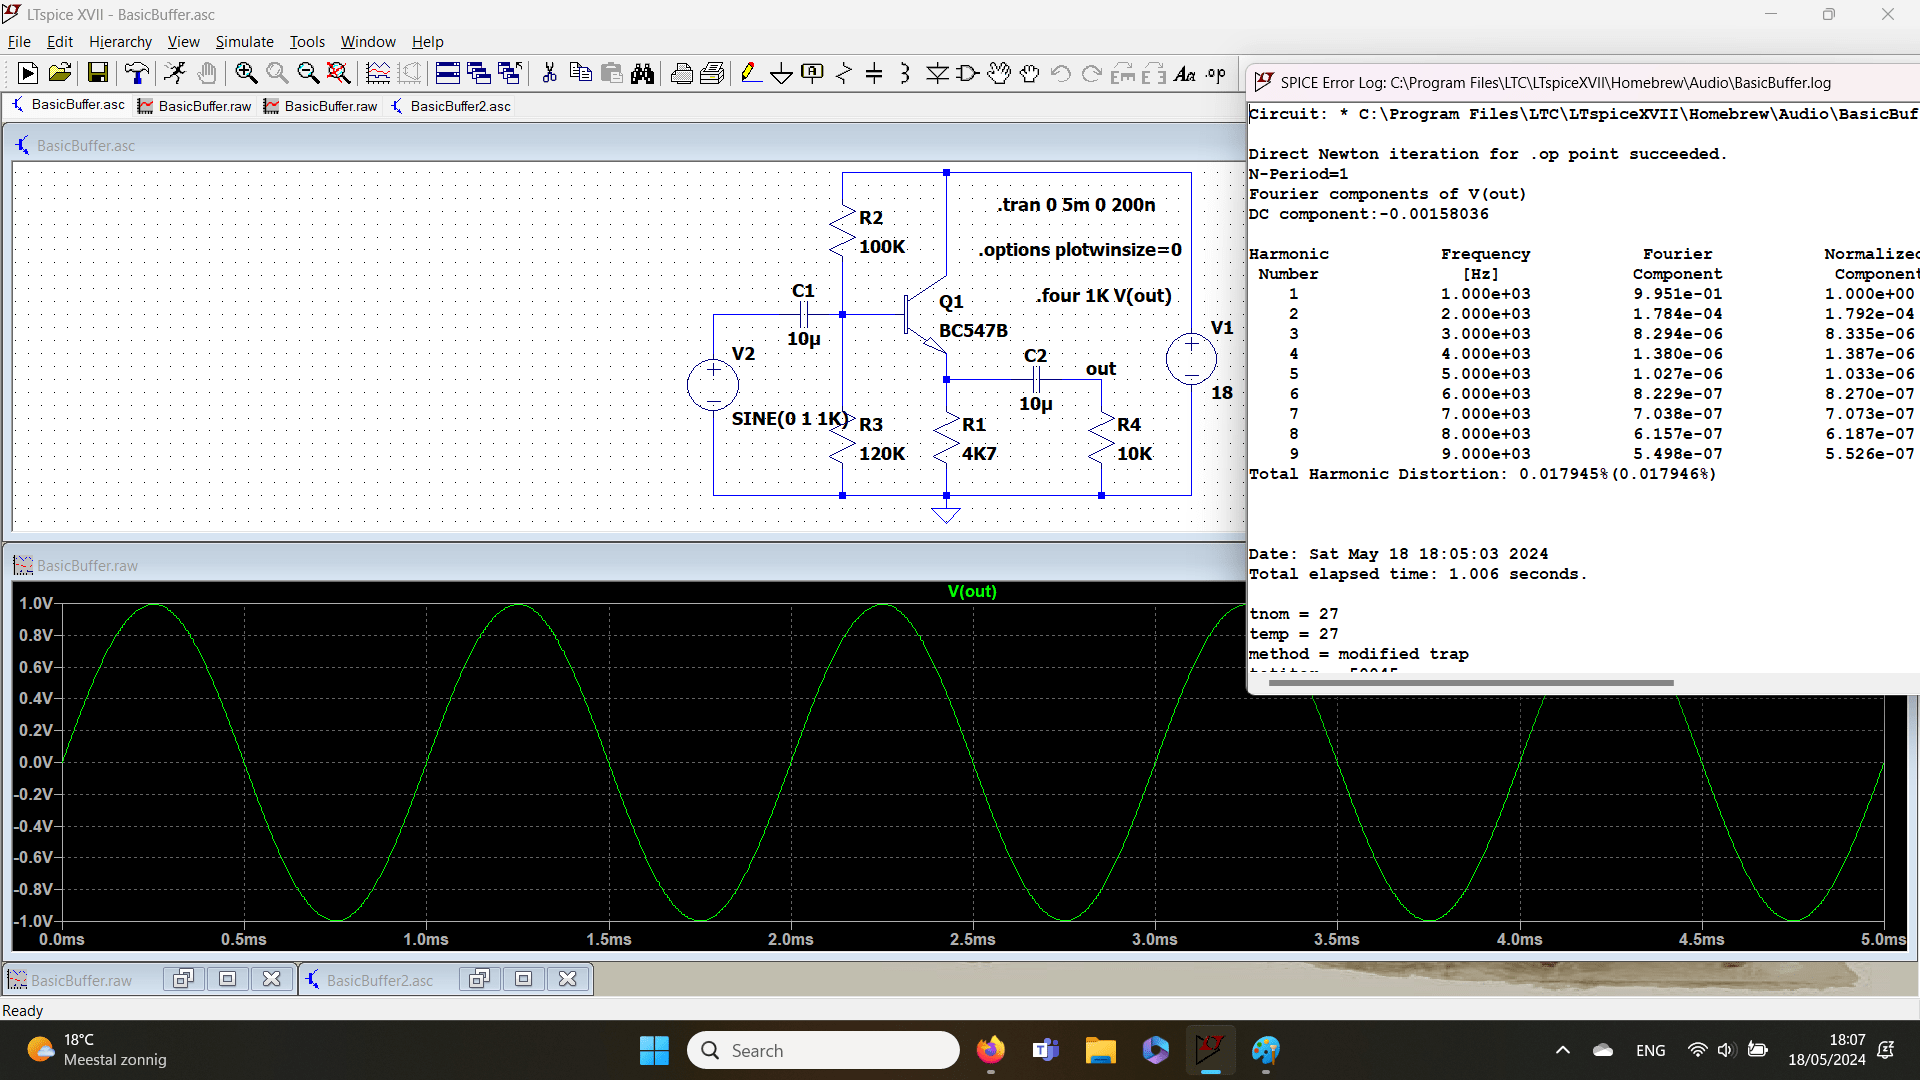
Task: Place an inductor from the toolbar
Action: tap(905, 73)
